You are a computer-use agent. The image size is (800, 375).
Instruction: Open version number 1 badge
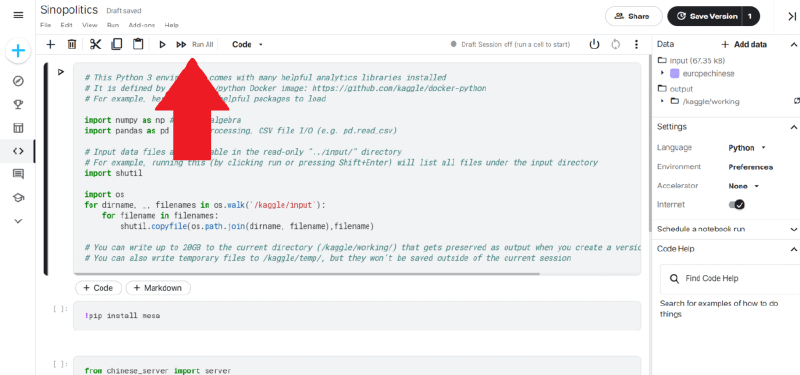[750, 16]
